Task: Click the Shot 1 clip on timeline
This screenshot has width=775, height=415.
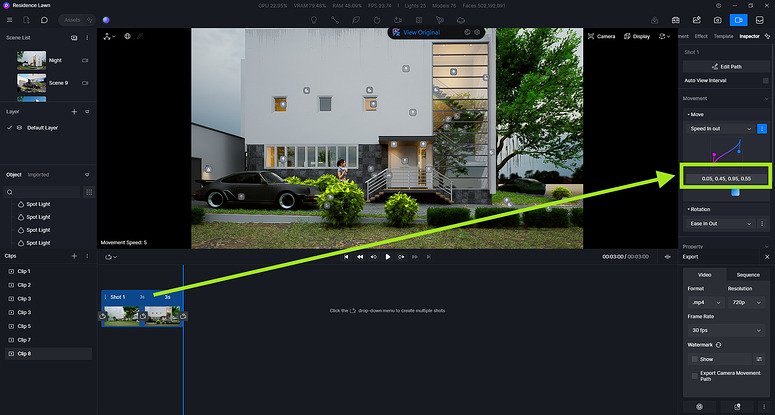Action: [142, 308]
